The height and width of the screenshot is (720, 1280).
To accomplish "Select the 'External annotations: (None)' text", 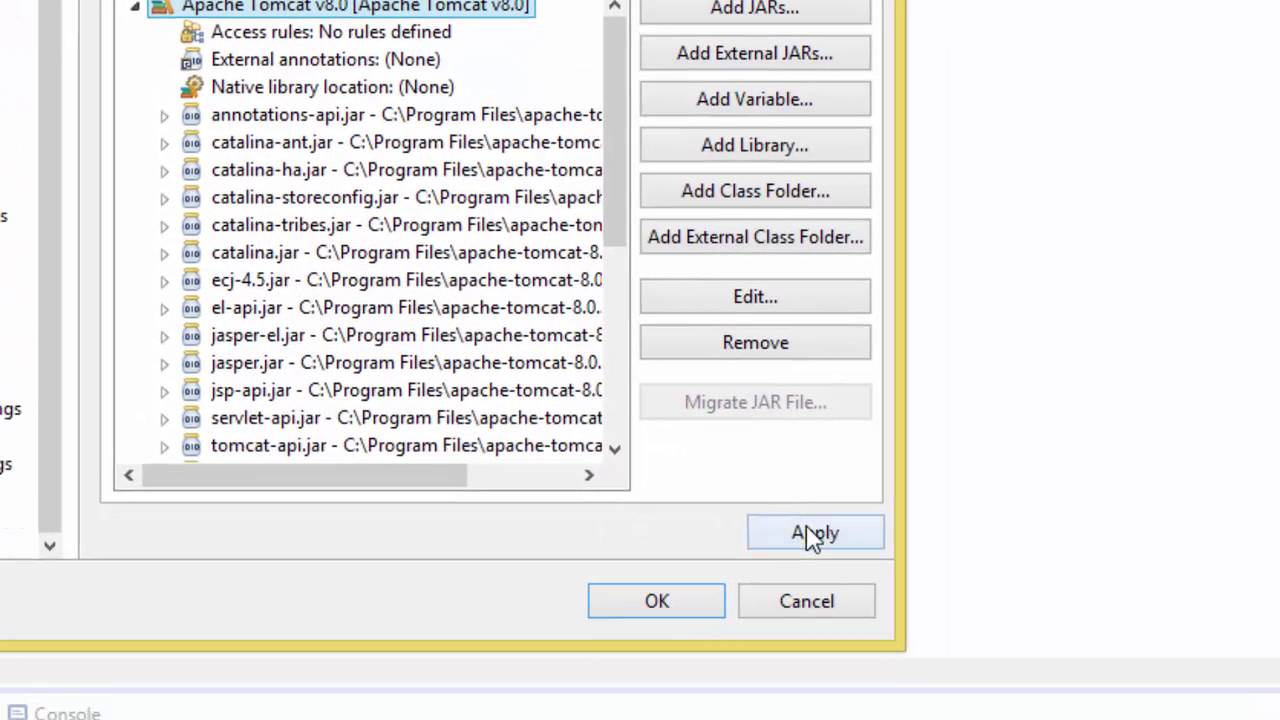I will pyautogui.click(x=325, y=60).
